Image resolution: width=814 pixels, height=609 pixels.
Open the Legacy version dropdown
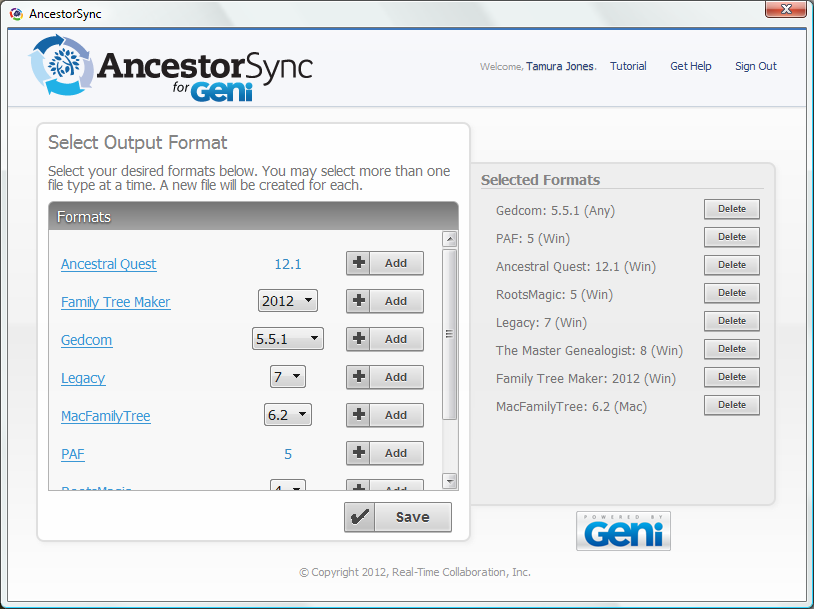point(288,376)
